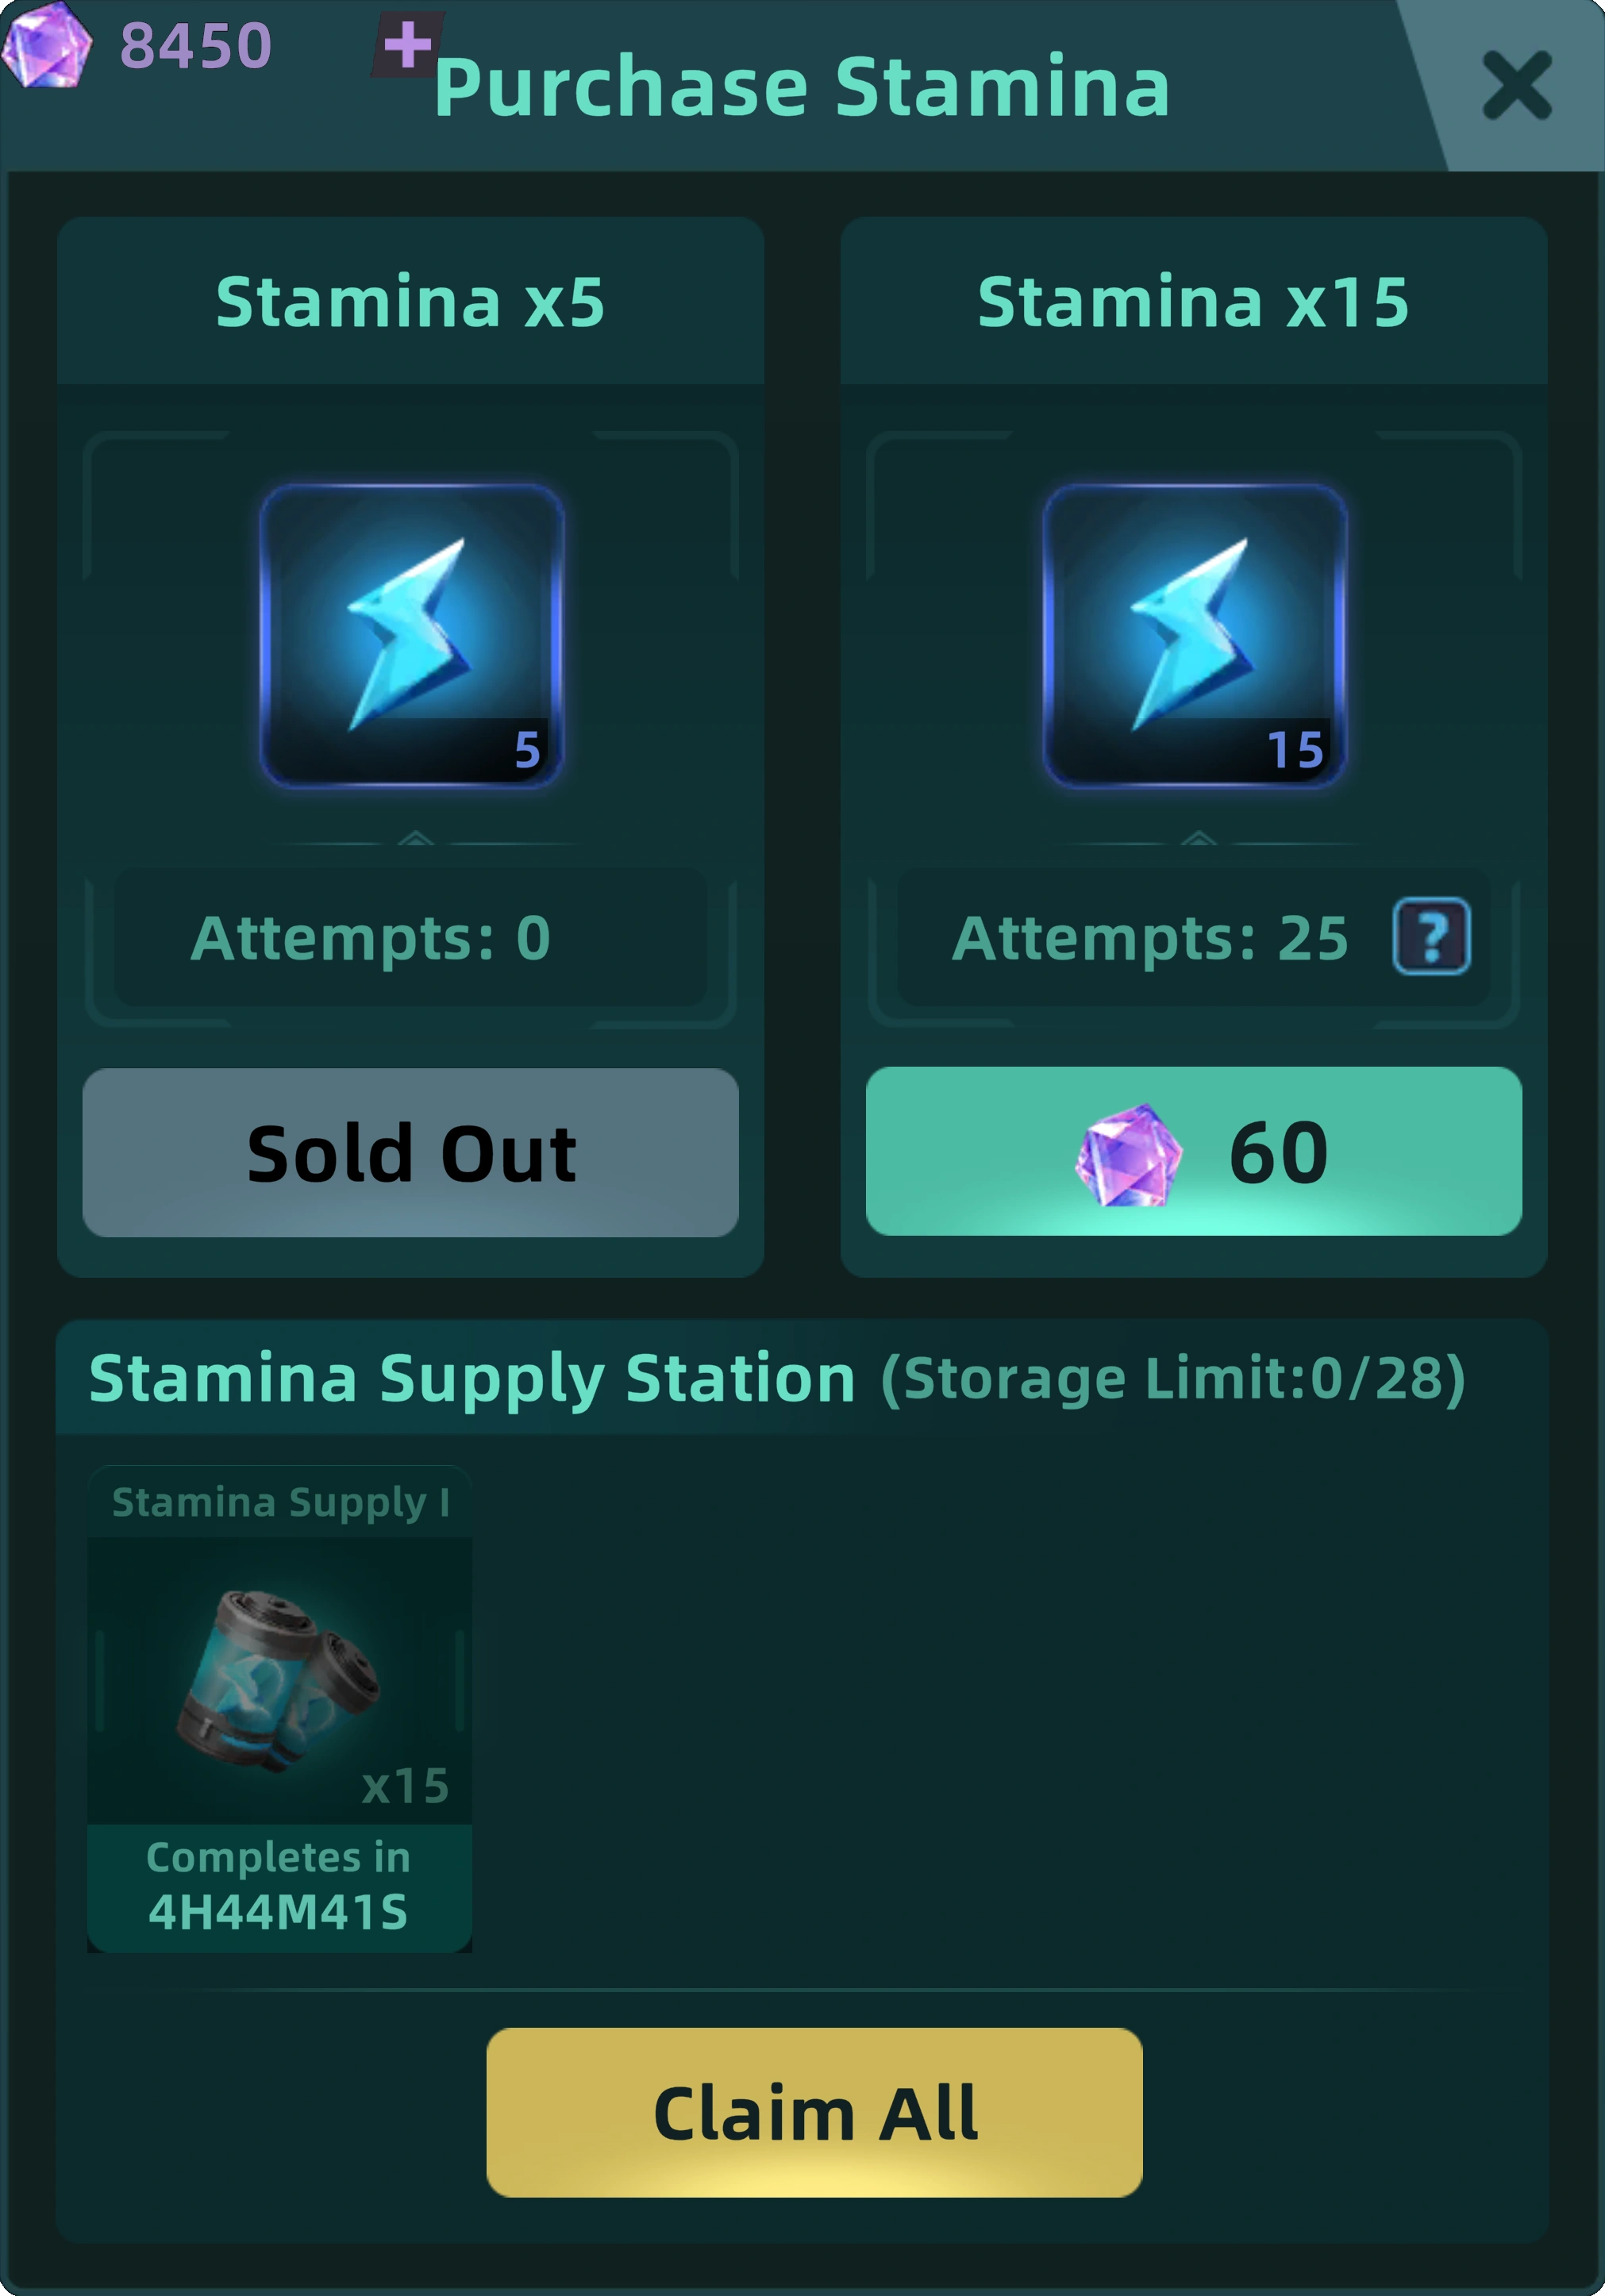This screenshot has width=1605, height=2296.
Task: Click the 8450 gem balance
Action: (196, 46)
